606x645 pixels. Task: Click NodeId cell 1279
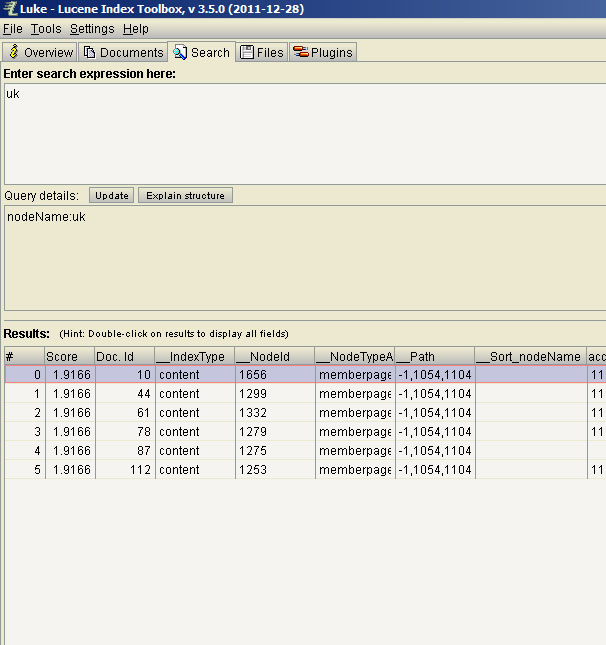tap(275, 431)
